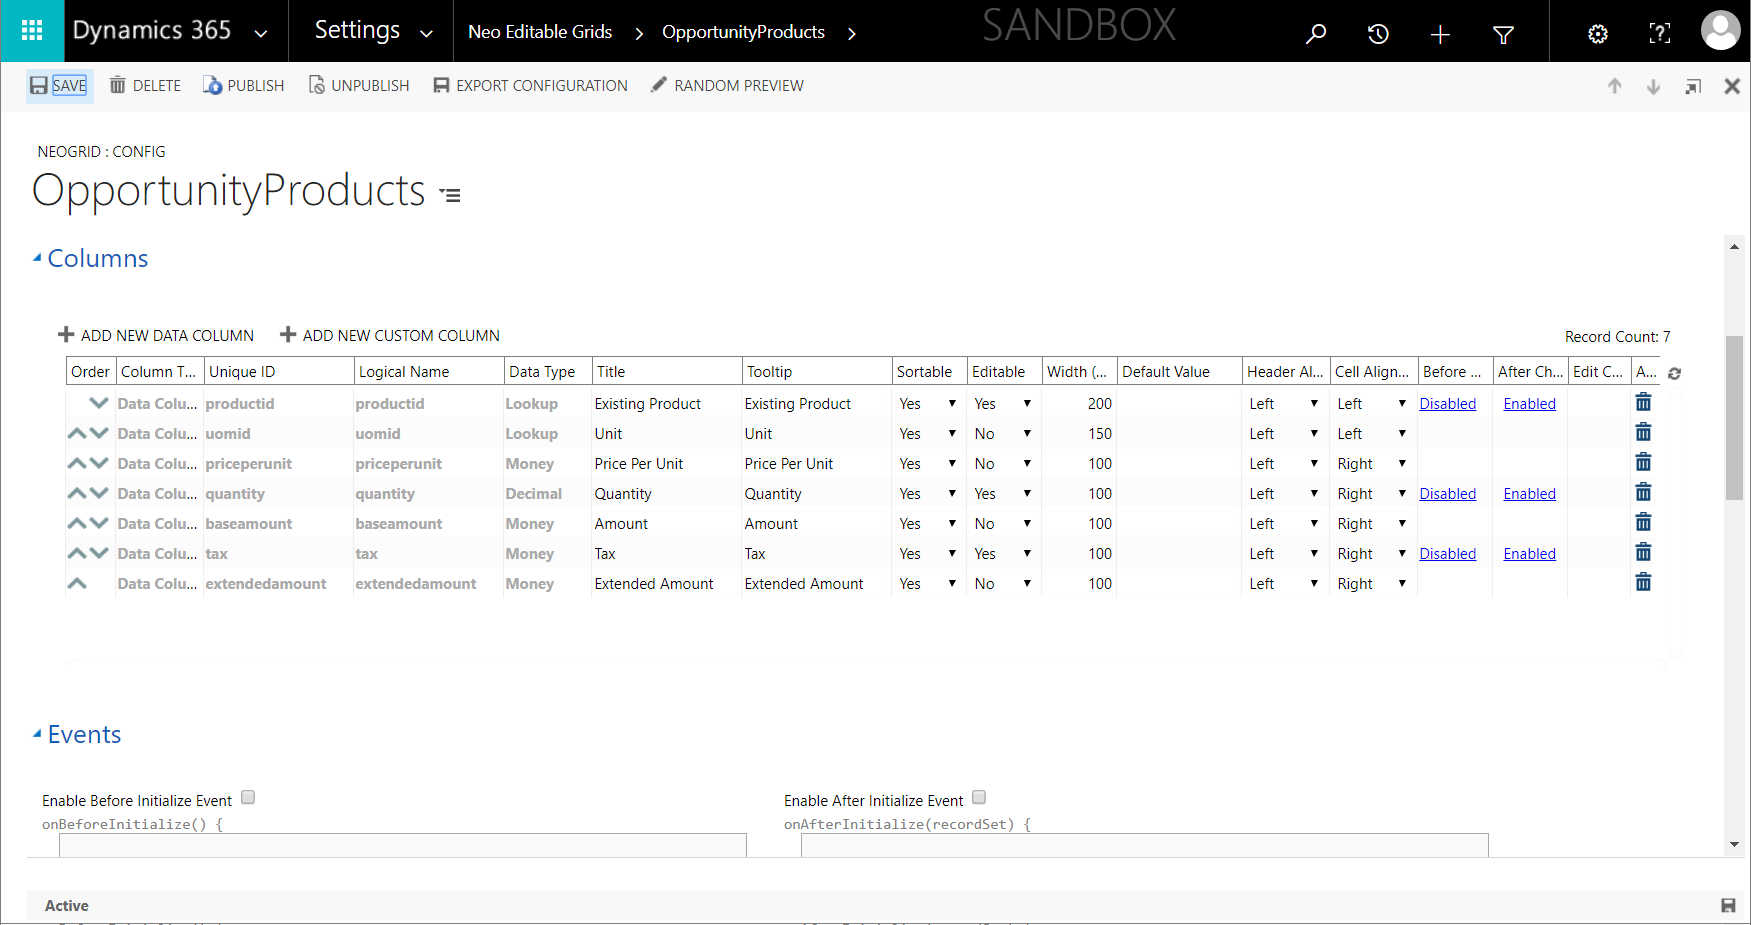Open the user profile avatar
This screenshot has height=925, width=1751.
[x=1720, y=31]
